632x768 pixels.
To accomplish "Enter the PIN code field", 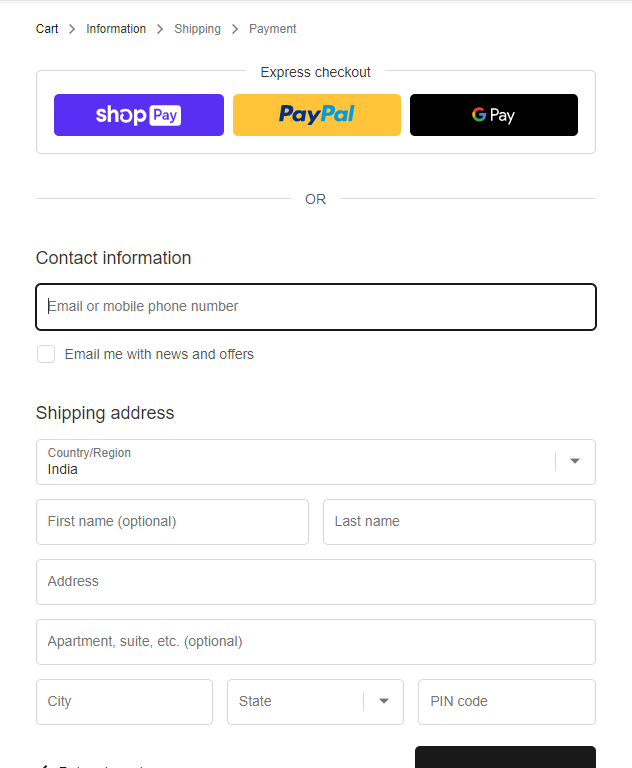I will [507, 702].
